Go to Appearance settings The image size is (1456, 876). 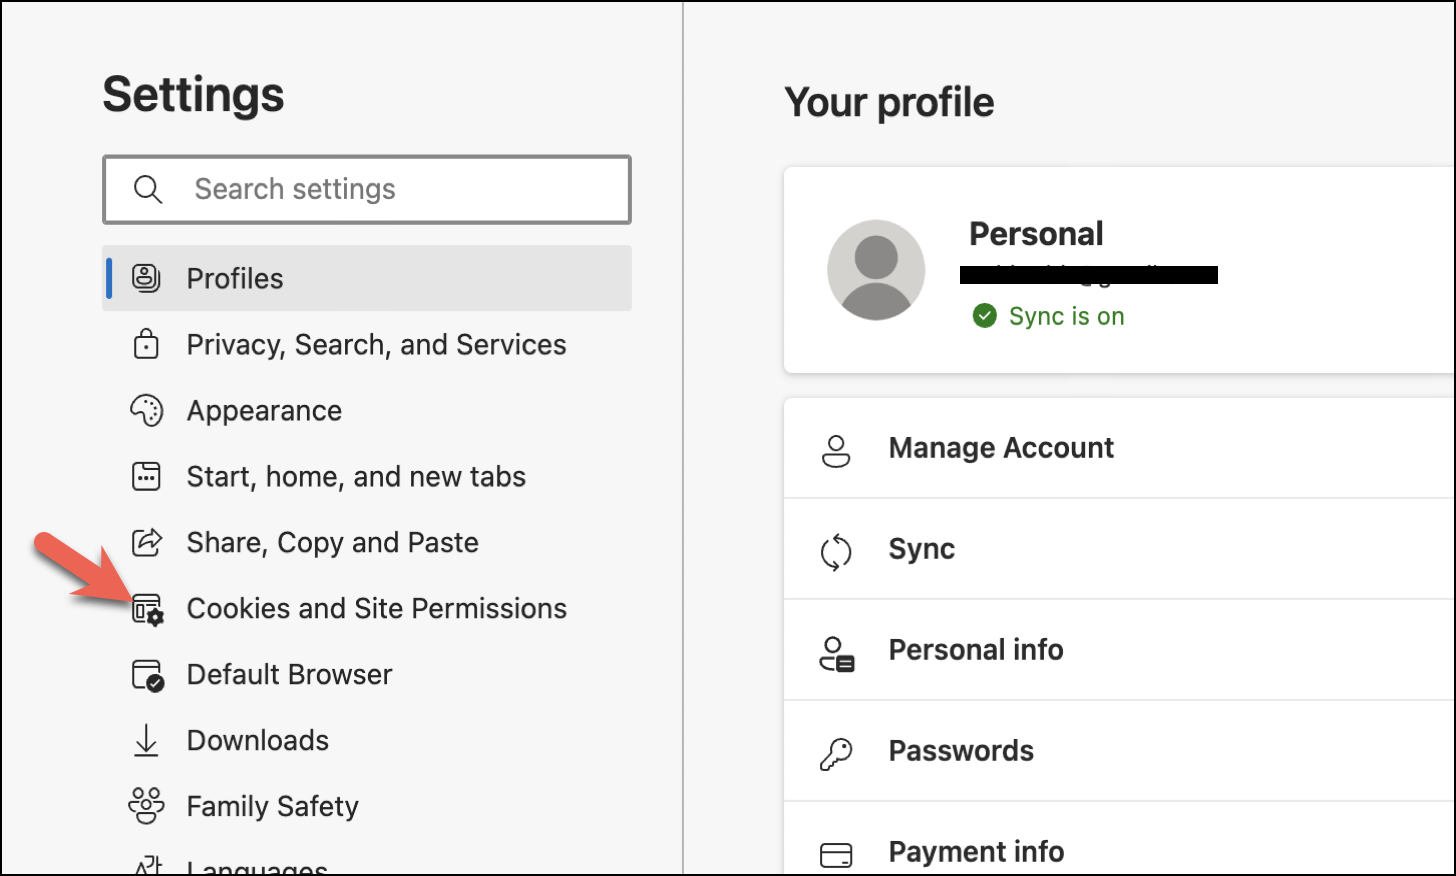[264, 410]
